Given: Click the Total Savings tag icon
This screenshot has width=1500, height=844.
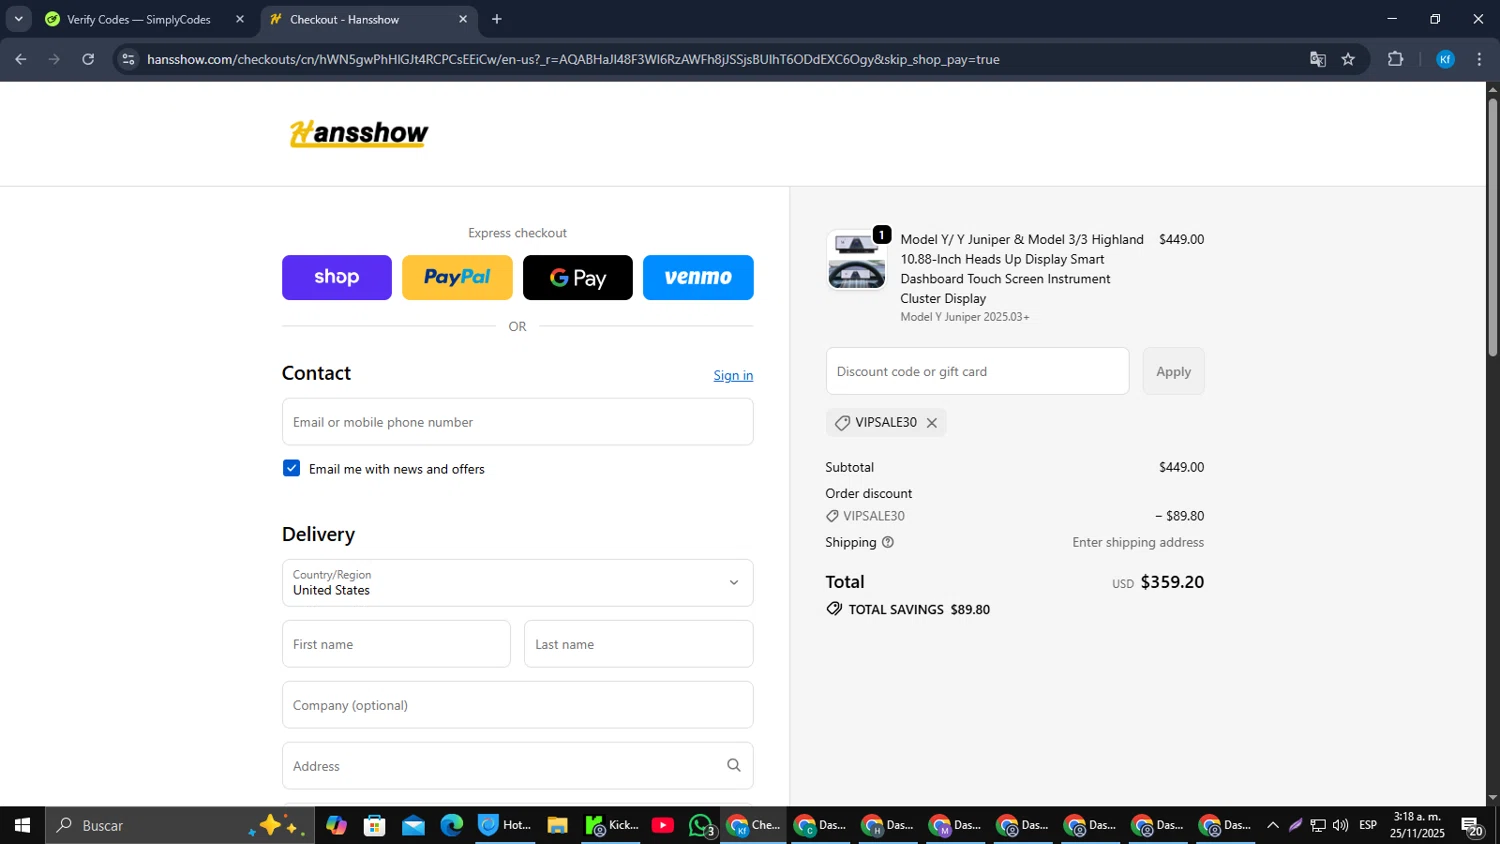Looking at the screenshot, I should coord(834,609).
